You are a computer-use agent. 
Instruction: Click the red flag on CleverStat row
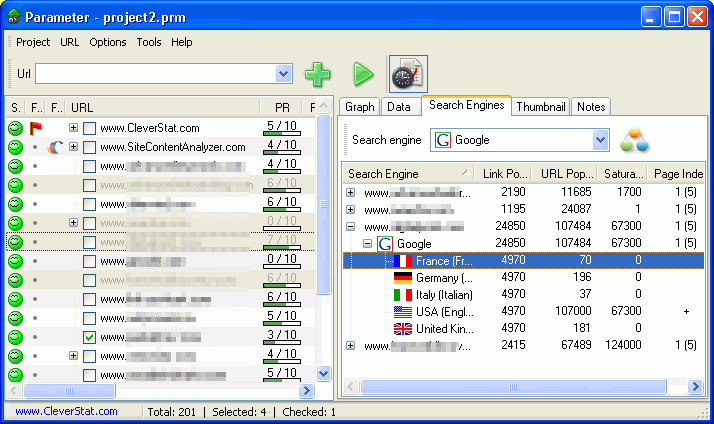point(36,128)
